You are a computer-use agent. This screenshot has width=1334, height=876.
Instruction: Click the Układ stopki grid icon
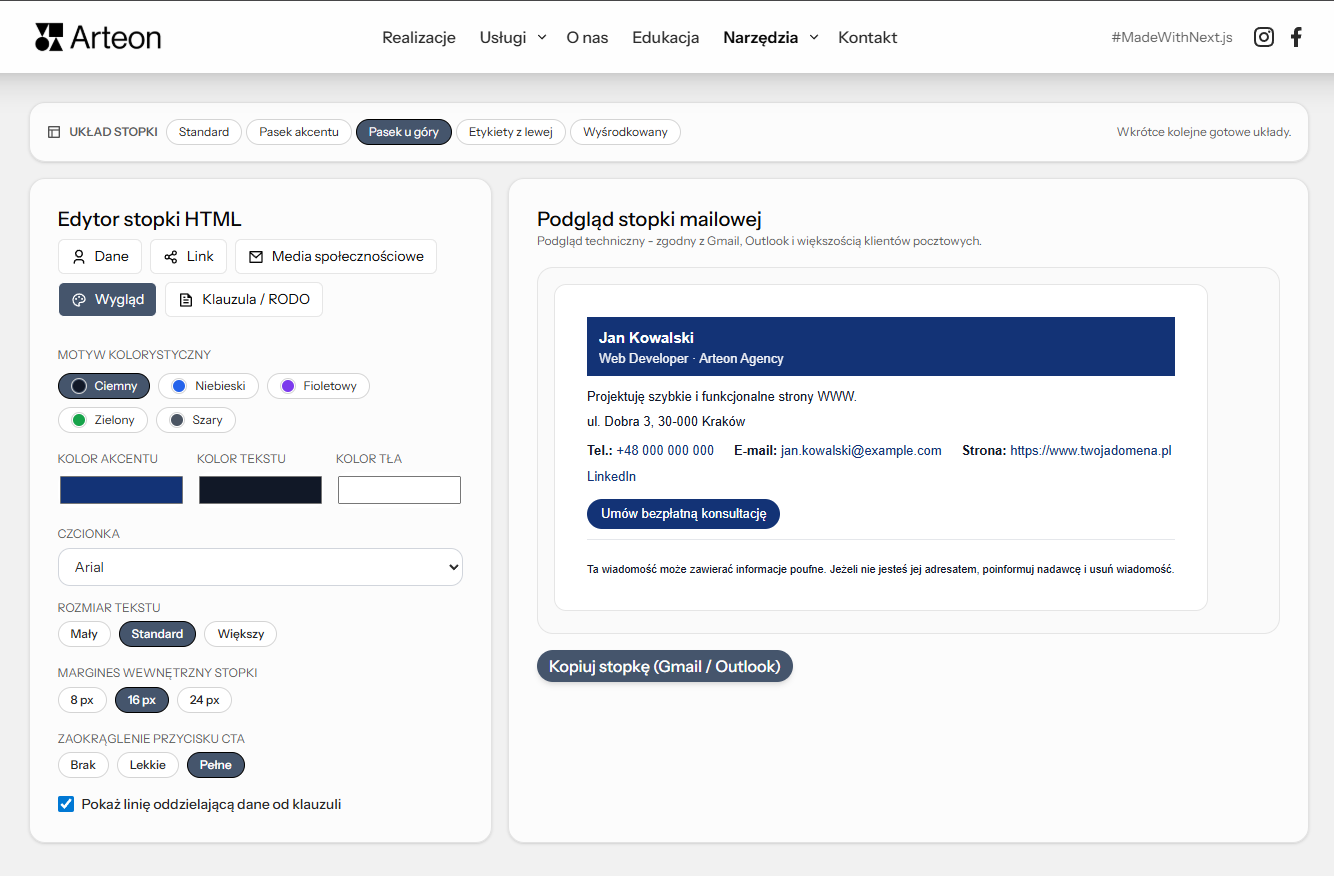click(54, 131)
